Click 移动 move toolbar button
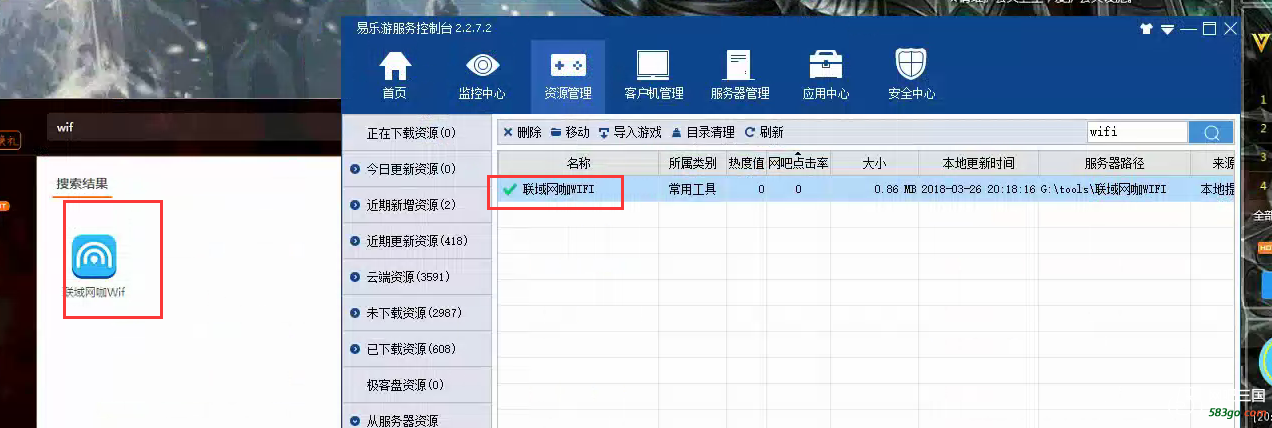The width and height of the screenshot is (1272, 428). tap(570, 132)
